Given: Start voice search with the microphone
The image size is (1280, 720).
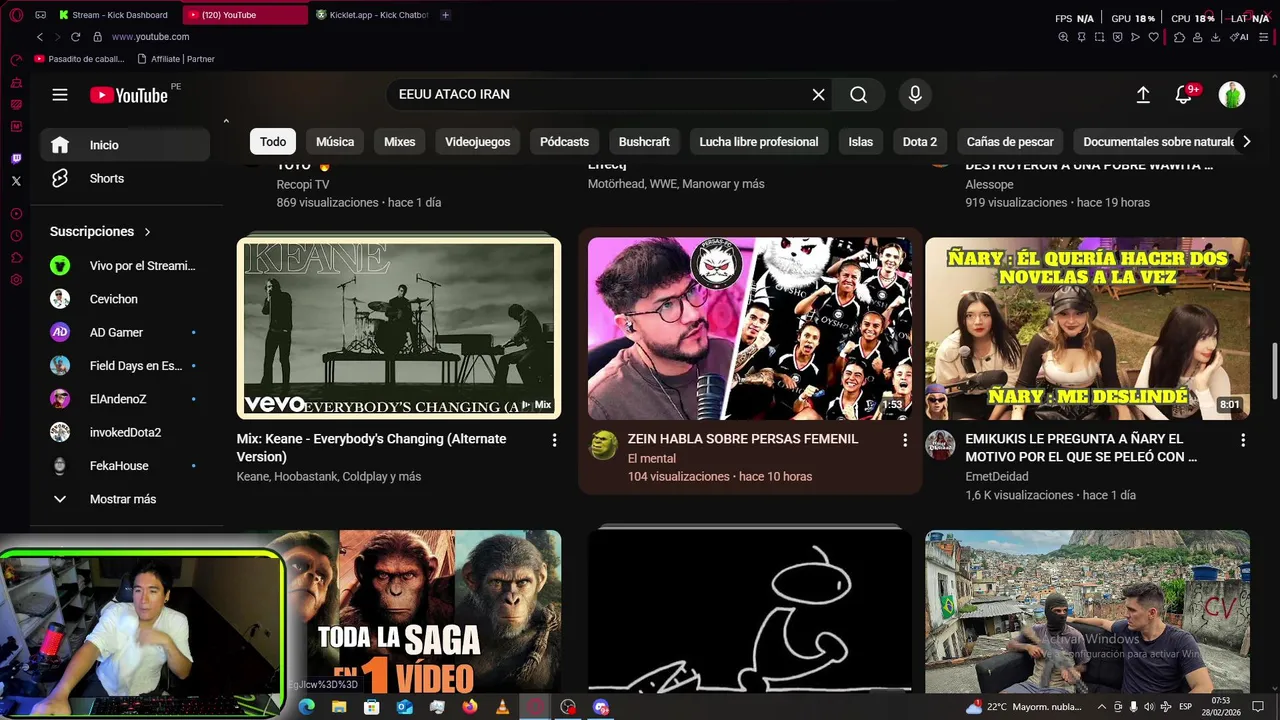Looking at the screenshot, I should point(914,95).
